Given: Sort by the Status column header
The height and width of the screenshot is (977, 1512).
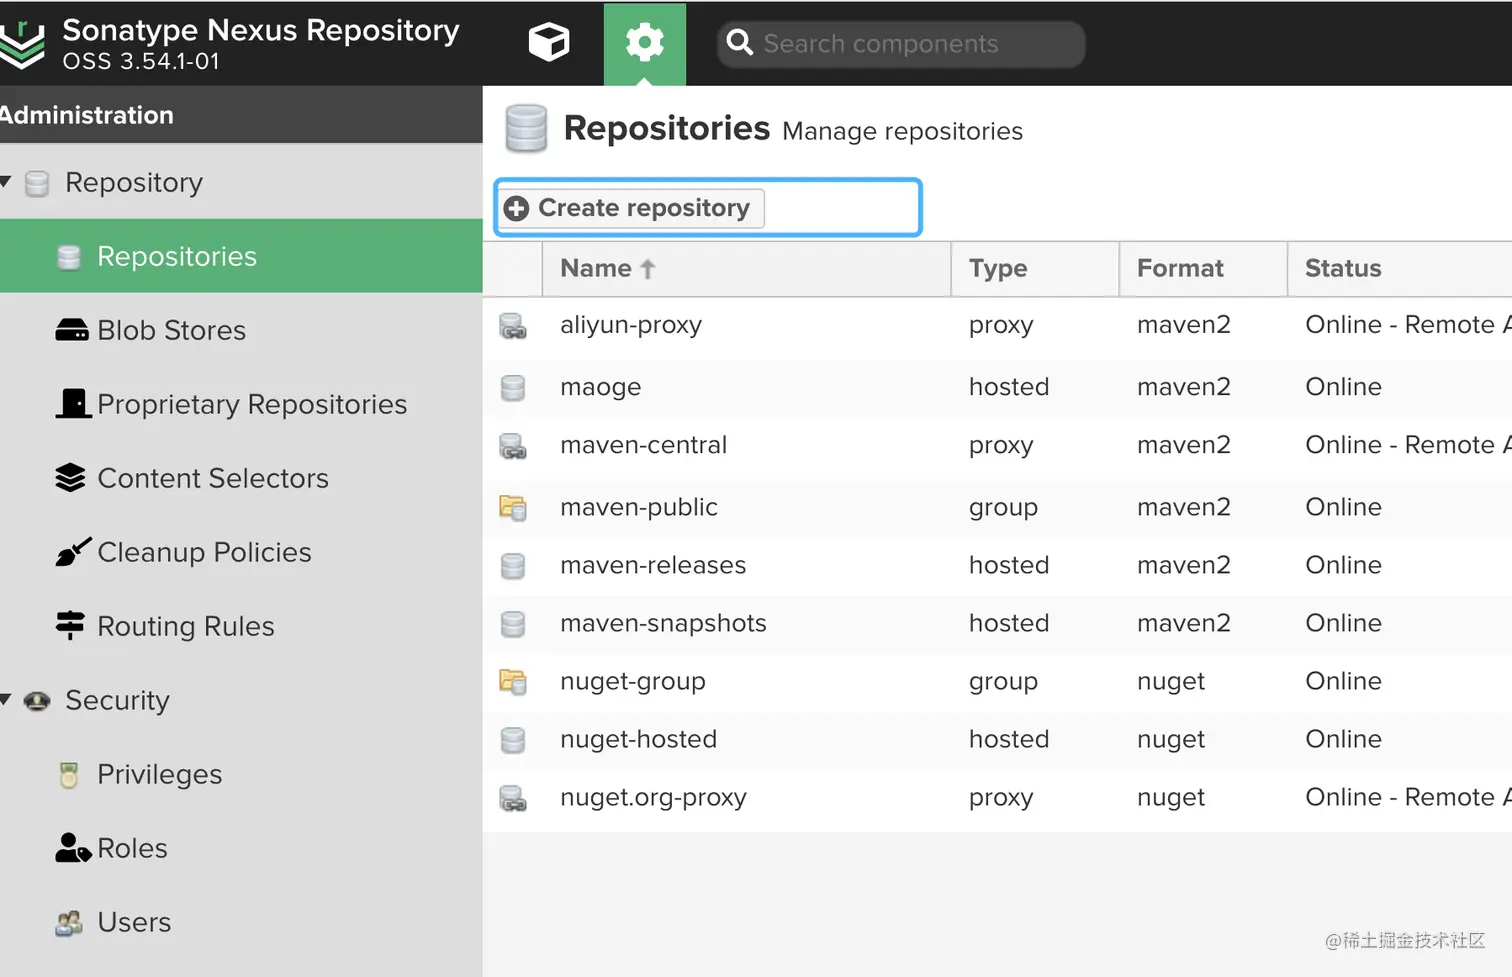Looking at the screenshot, I should point(1400,268).
